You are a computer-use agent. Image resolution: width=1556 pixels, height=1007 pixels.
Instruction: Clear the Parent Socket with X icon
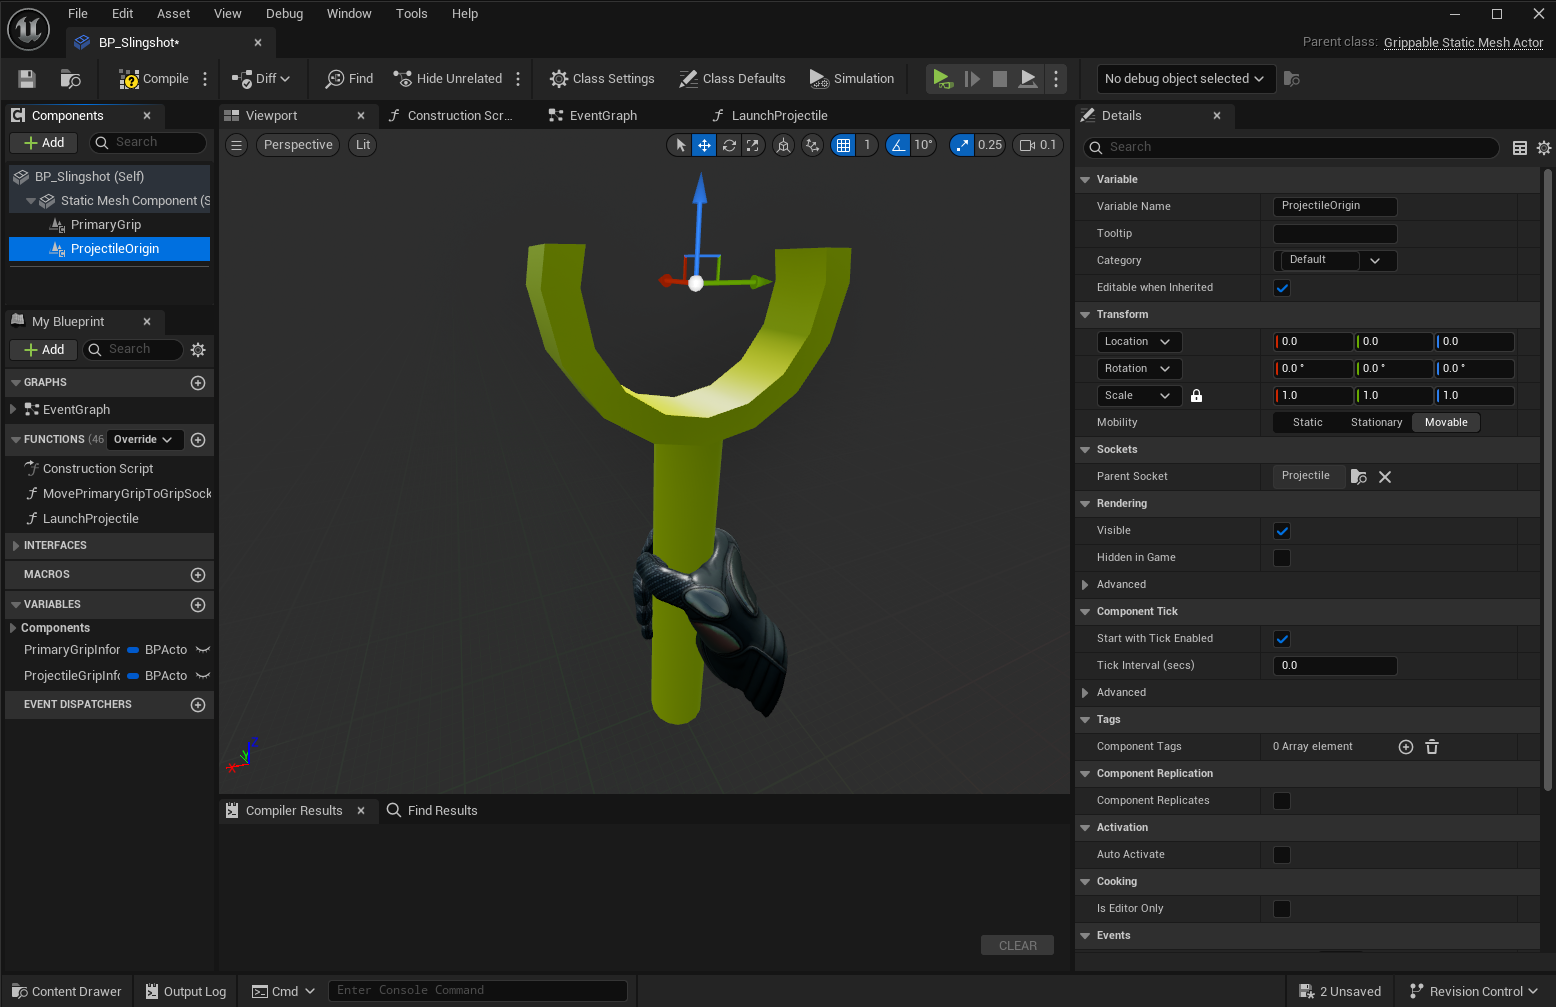[1385, 477]
